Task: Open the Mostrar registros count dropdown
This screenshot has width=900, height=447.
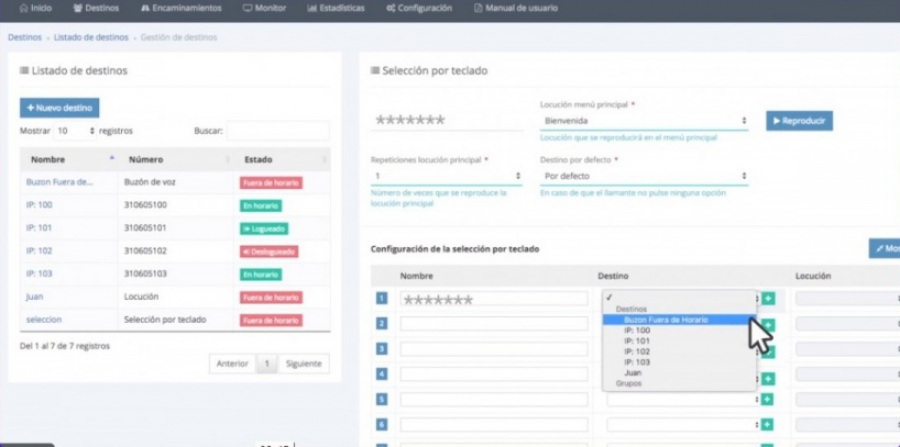Action: click(75, 131)
